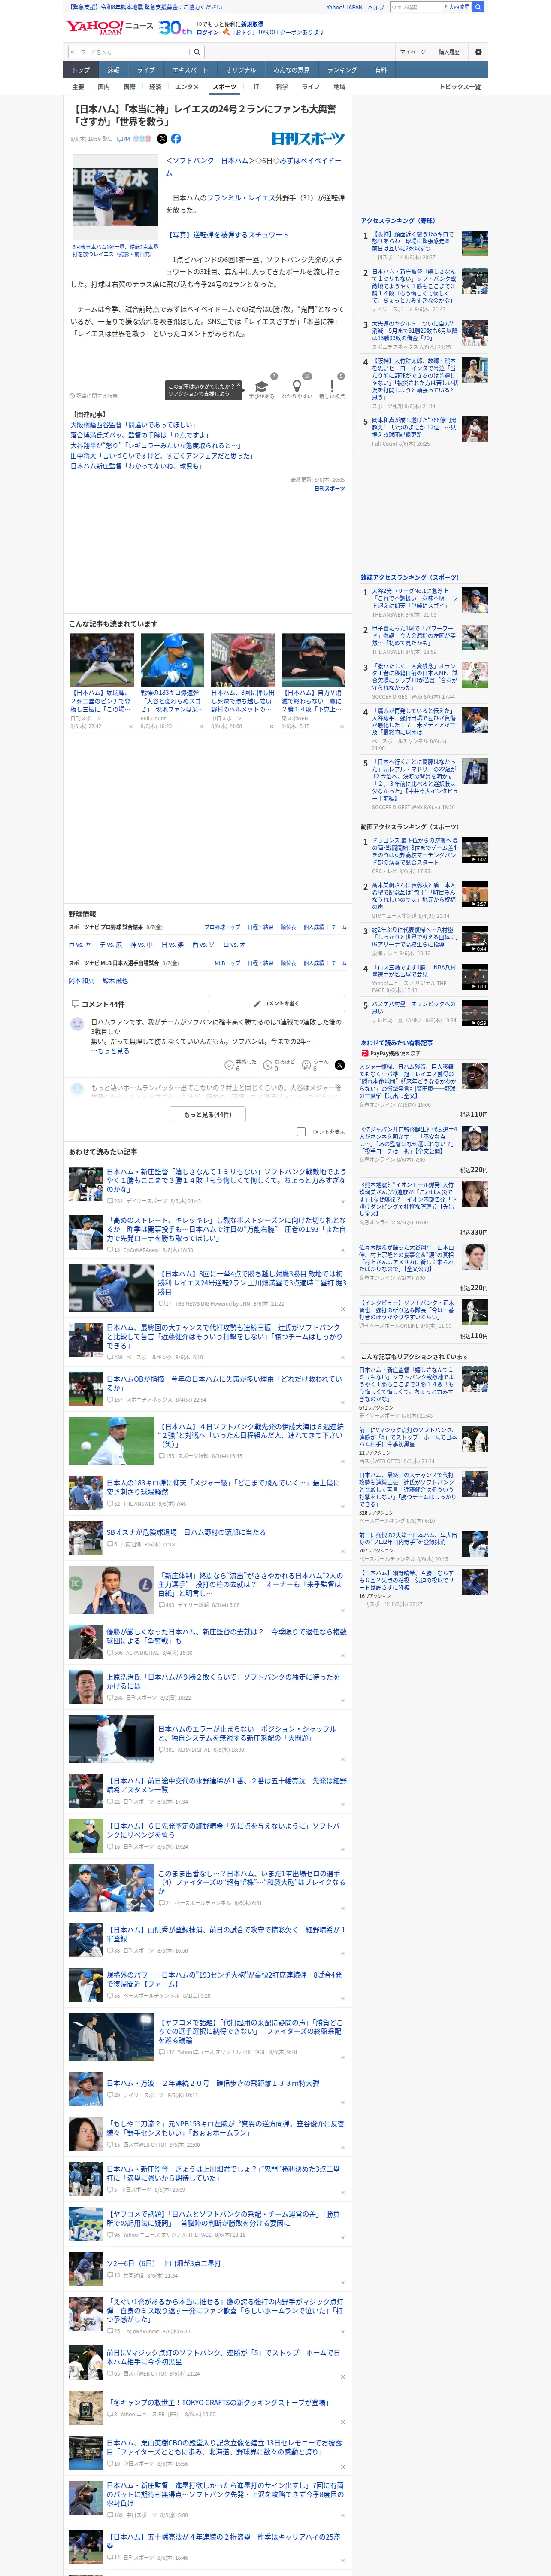Click the PayPay残高使えます label

391,1053
